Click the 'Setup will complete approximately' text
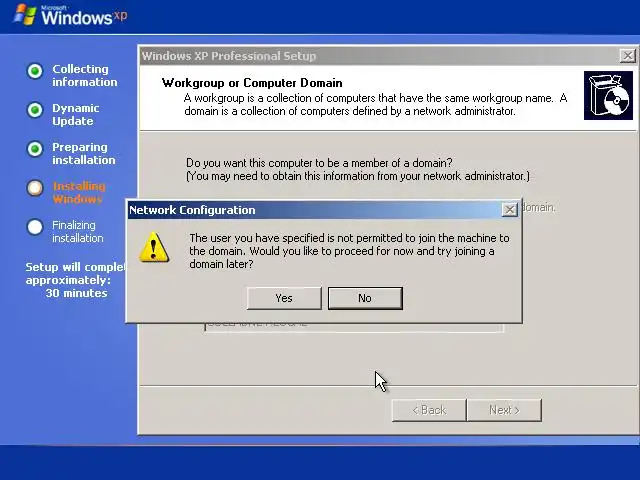Viewport: 640px width, 480px height. (x=76, y=273)
